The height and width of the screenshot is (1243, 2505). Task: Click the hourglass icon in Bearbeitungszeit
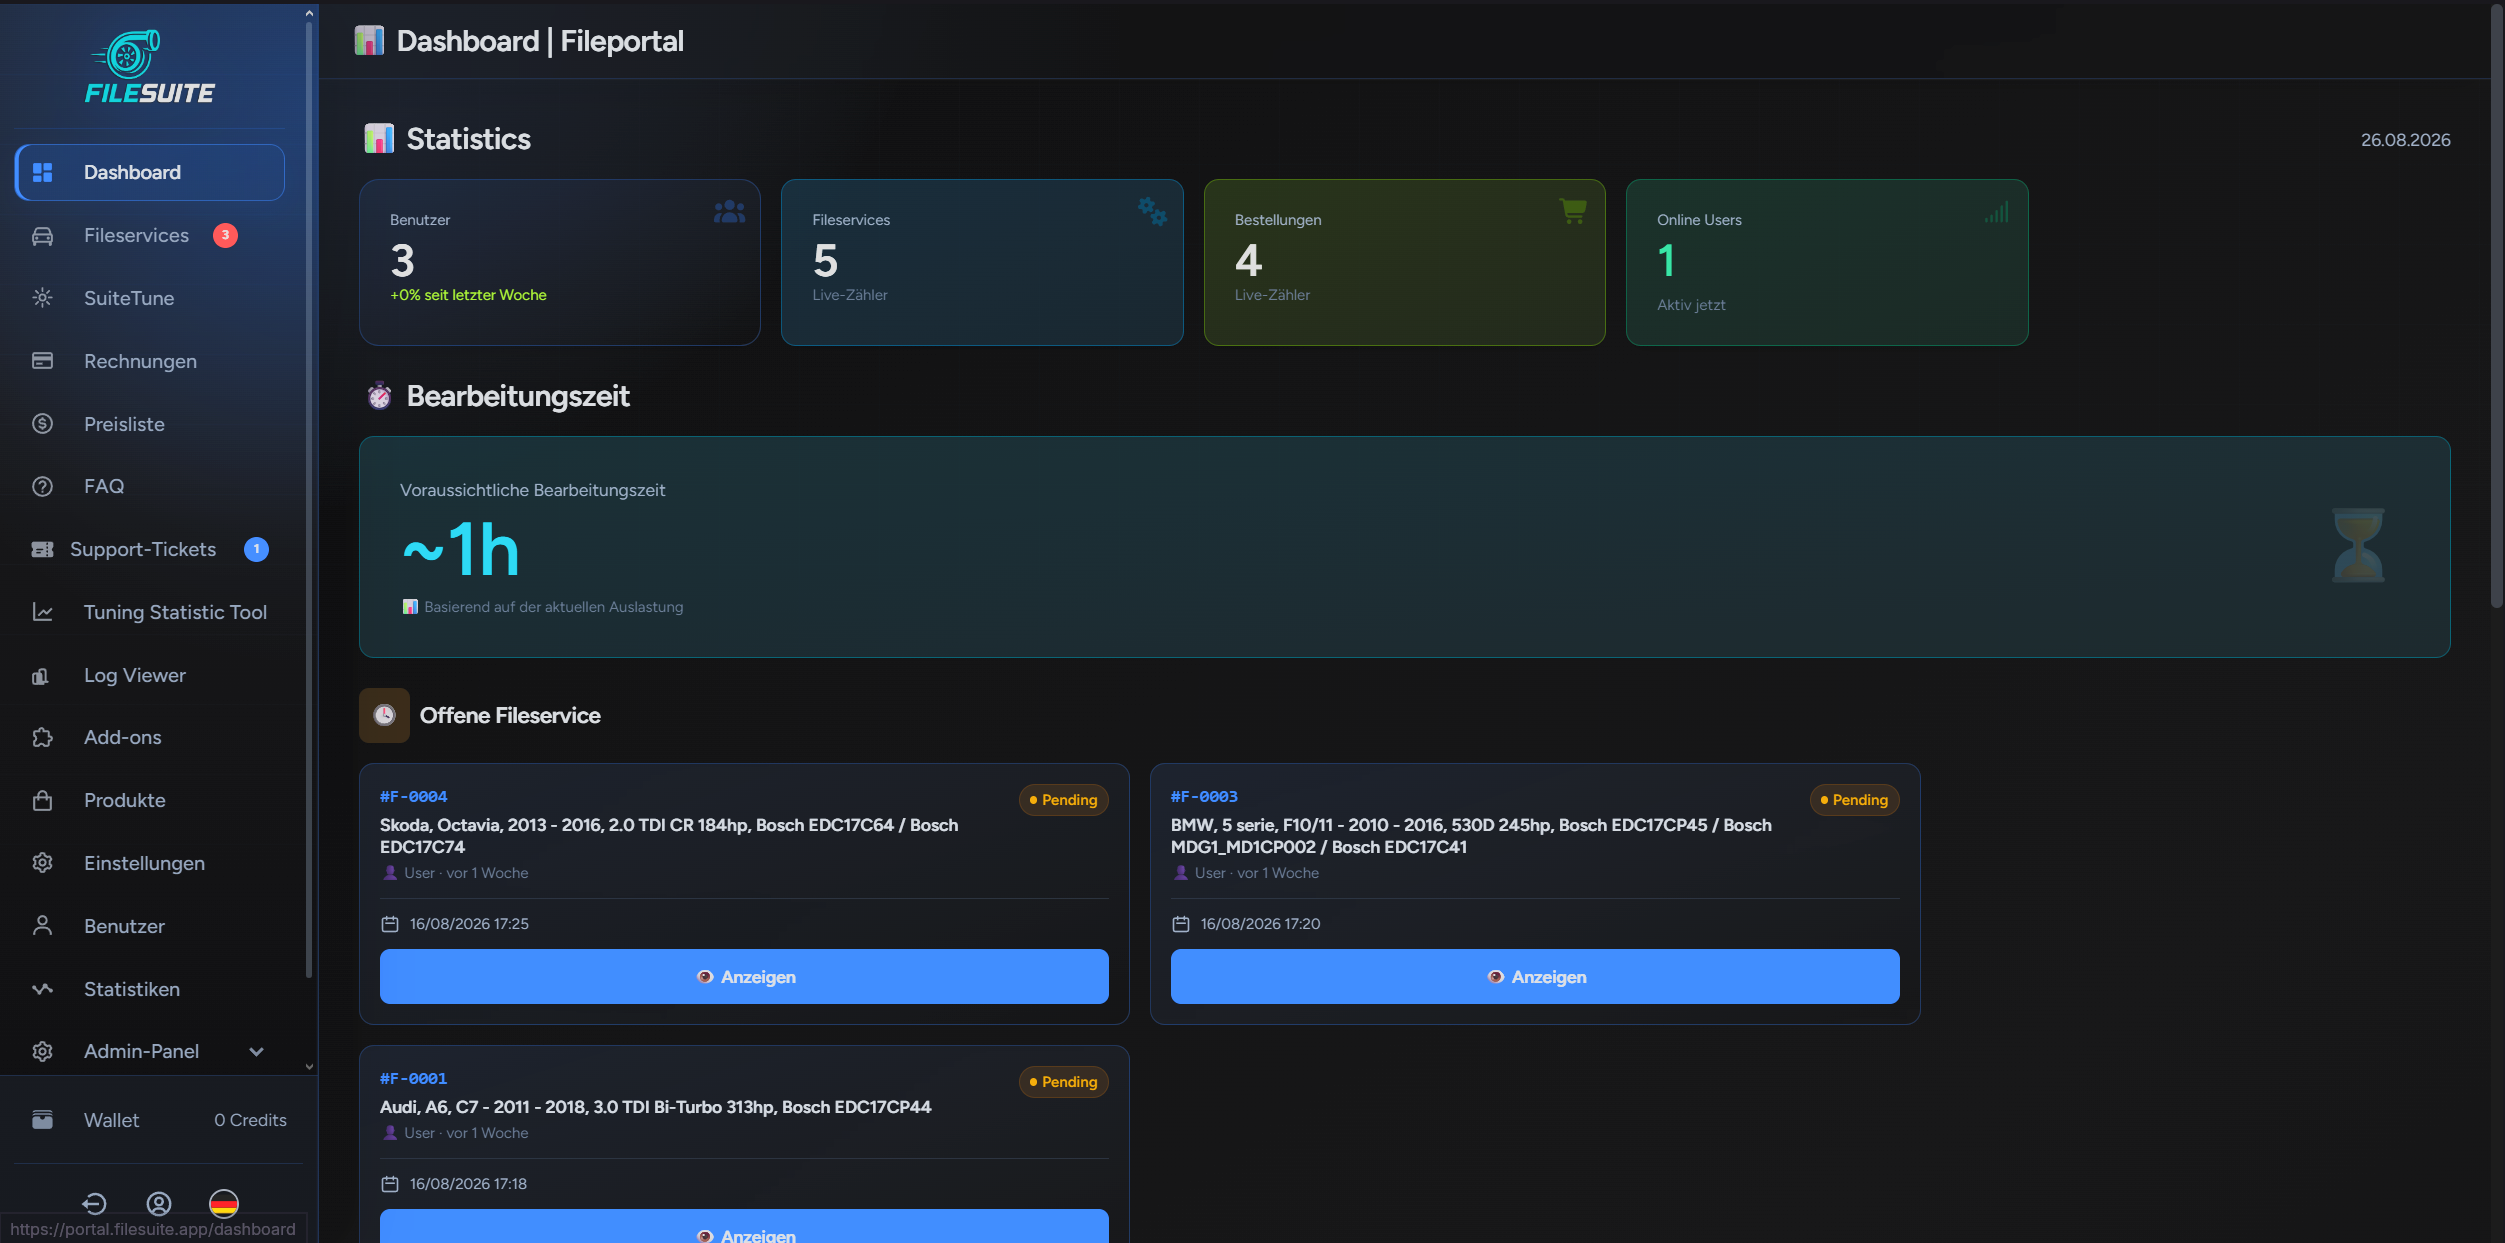[x=2358, y=546]
